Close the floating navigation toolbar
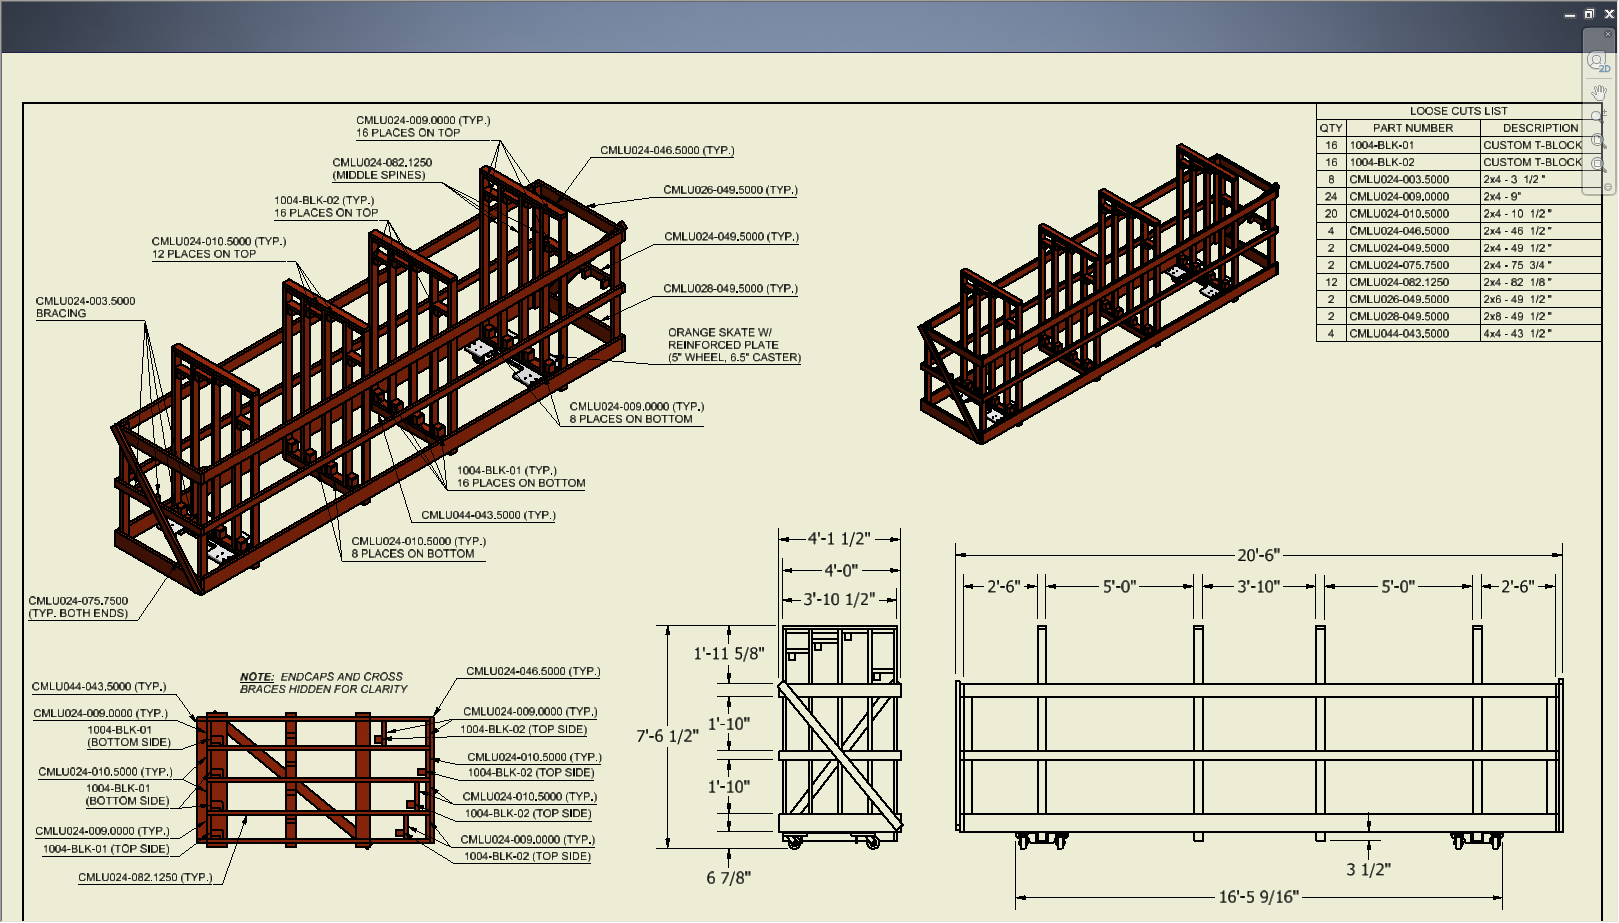This screenshot has width=1619, height=923. 1608,34
